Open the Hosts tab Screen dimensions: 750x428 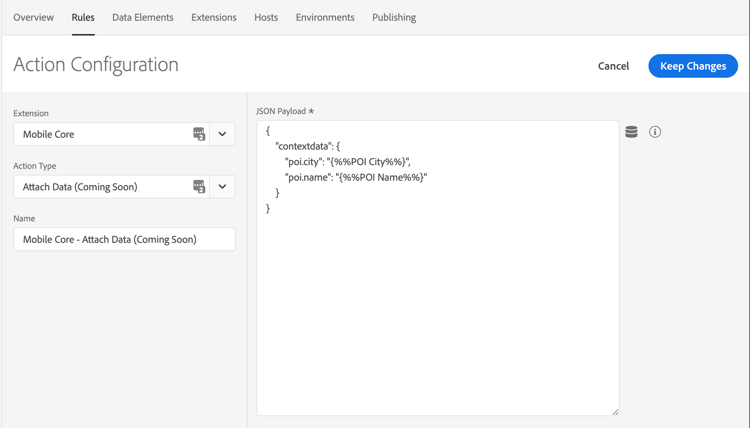(x=266, y=18)
